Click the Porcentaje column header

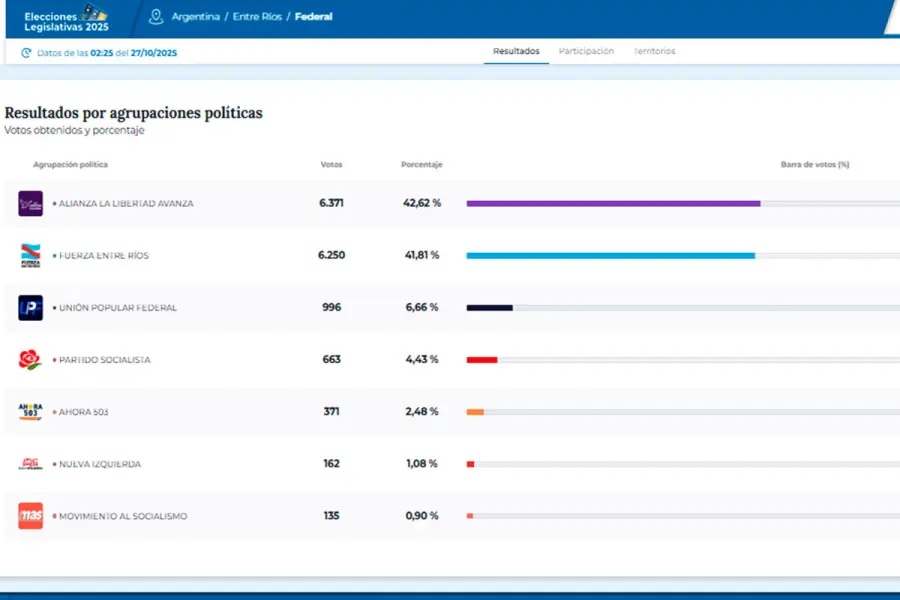pos(421,164)
